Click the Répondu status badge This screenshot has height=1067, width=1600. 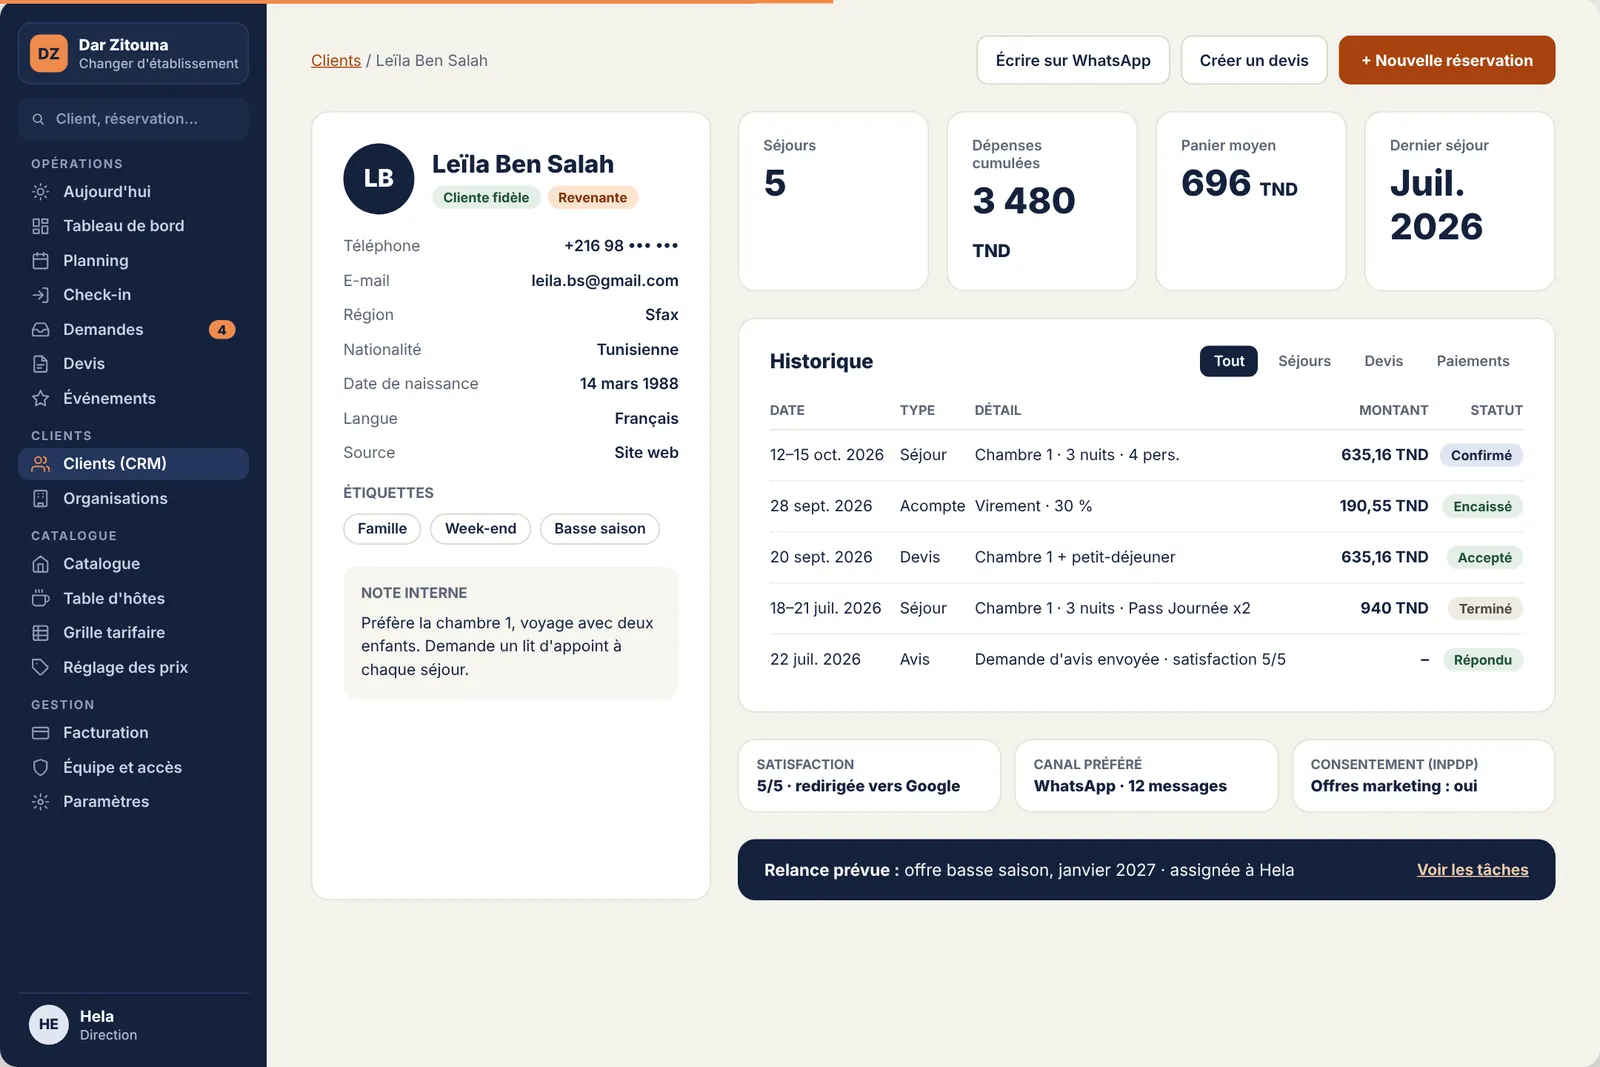click(x=1483, y=660)
